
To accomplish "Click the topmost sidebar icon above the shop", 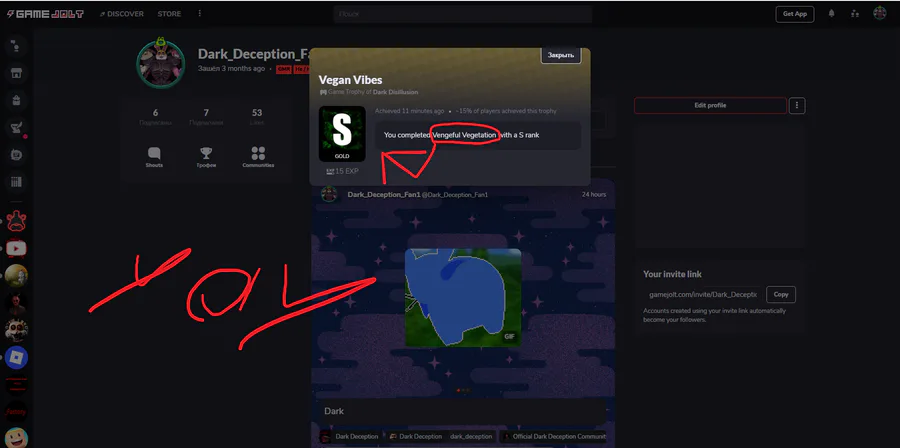I will point(16,46).
